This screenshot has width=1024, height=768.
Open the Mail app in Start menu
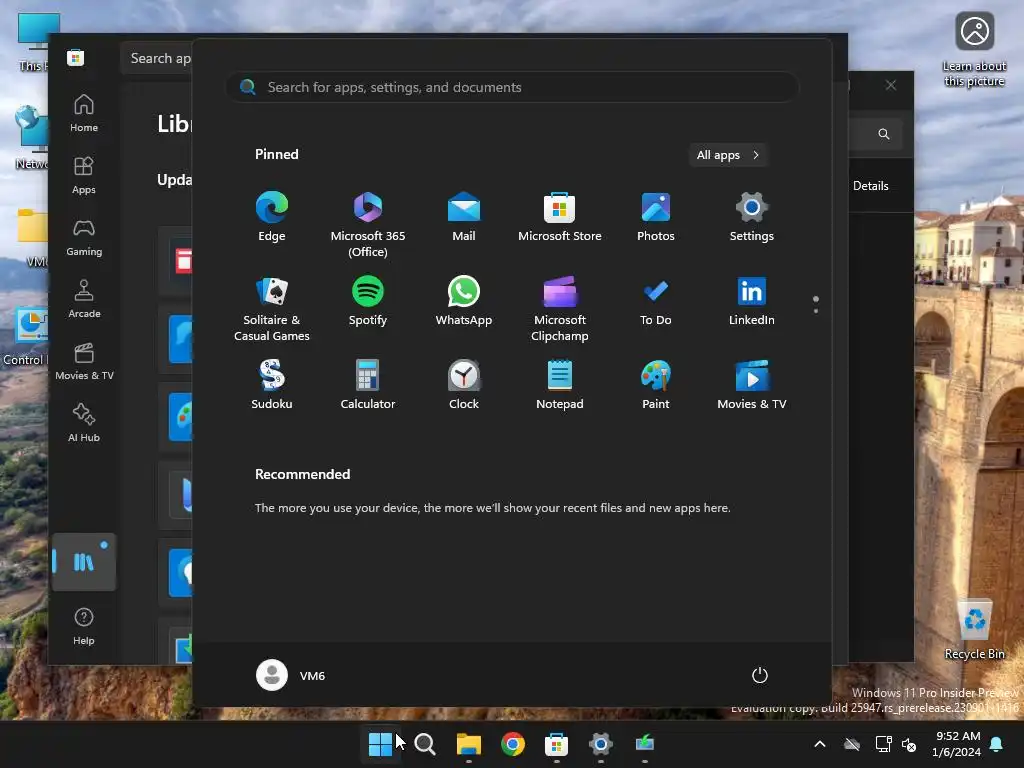tap(464, 217)
